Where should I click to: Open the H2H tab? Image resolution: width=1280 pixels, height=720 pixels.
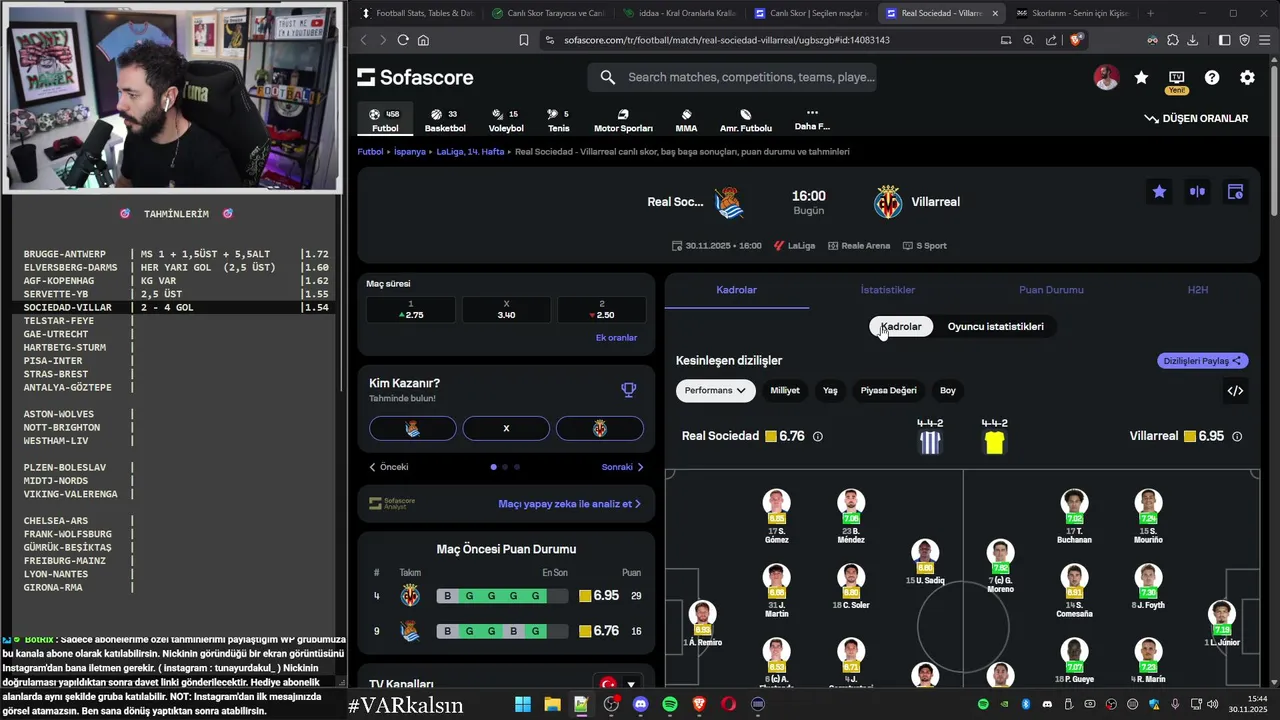[x=1198, y=290]
